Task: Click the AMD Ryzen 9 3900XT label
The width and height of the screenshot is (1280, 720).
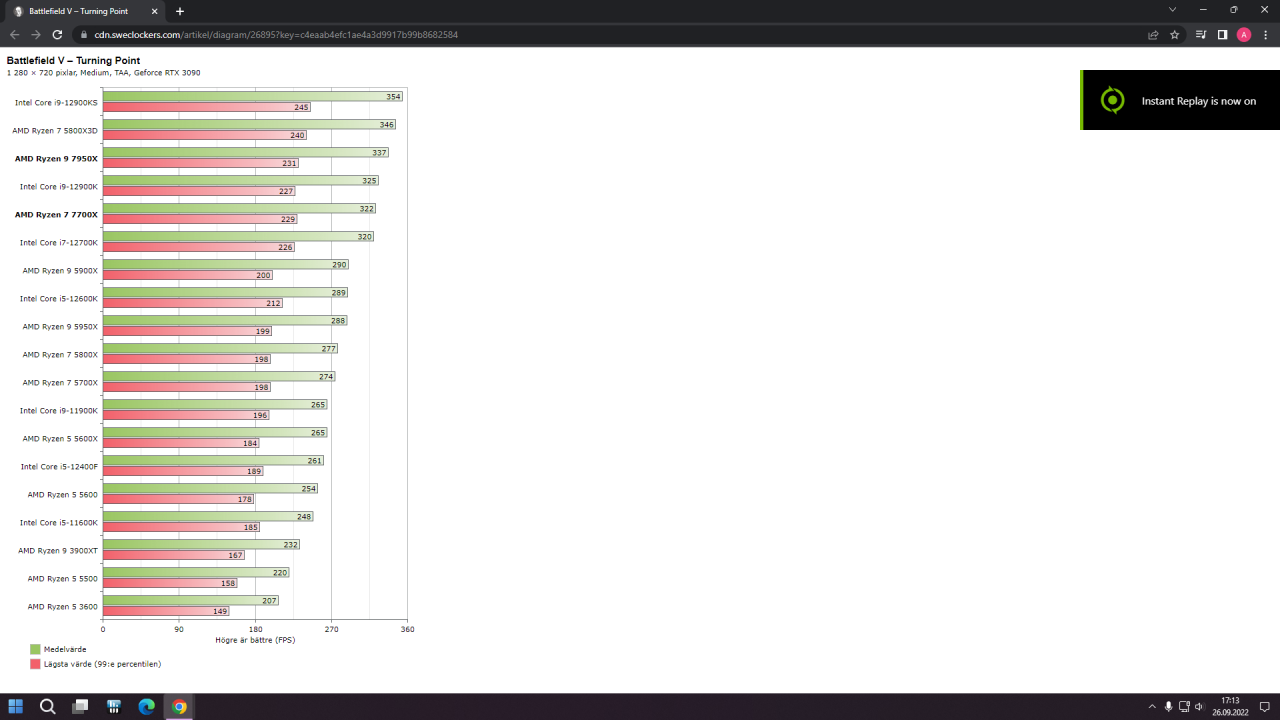Action: [58, 550]
